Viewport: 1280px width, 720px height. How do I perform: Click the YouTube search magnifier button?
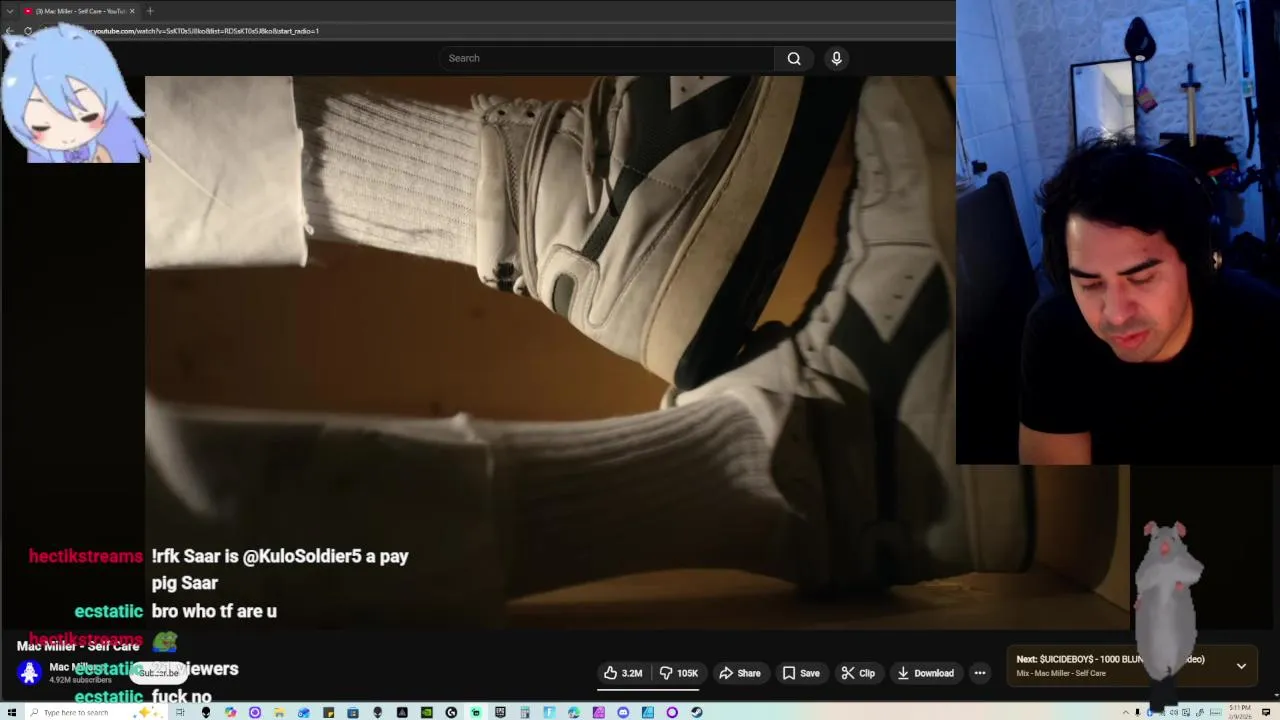(794, 58)
